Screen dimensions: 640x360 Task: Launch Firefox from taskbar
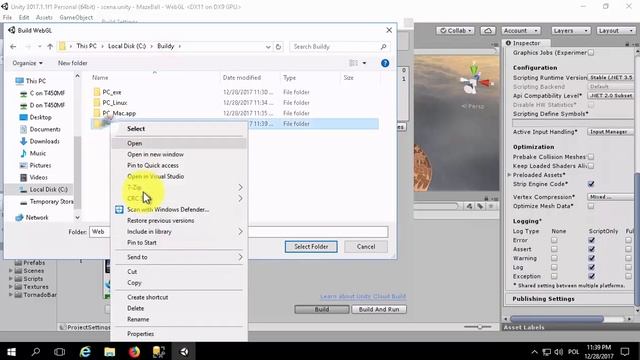coord(134,351)
